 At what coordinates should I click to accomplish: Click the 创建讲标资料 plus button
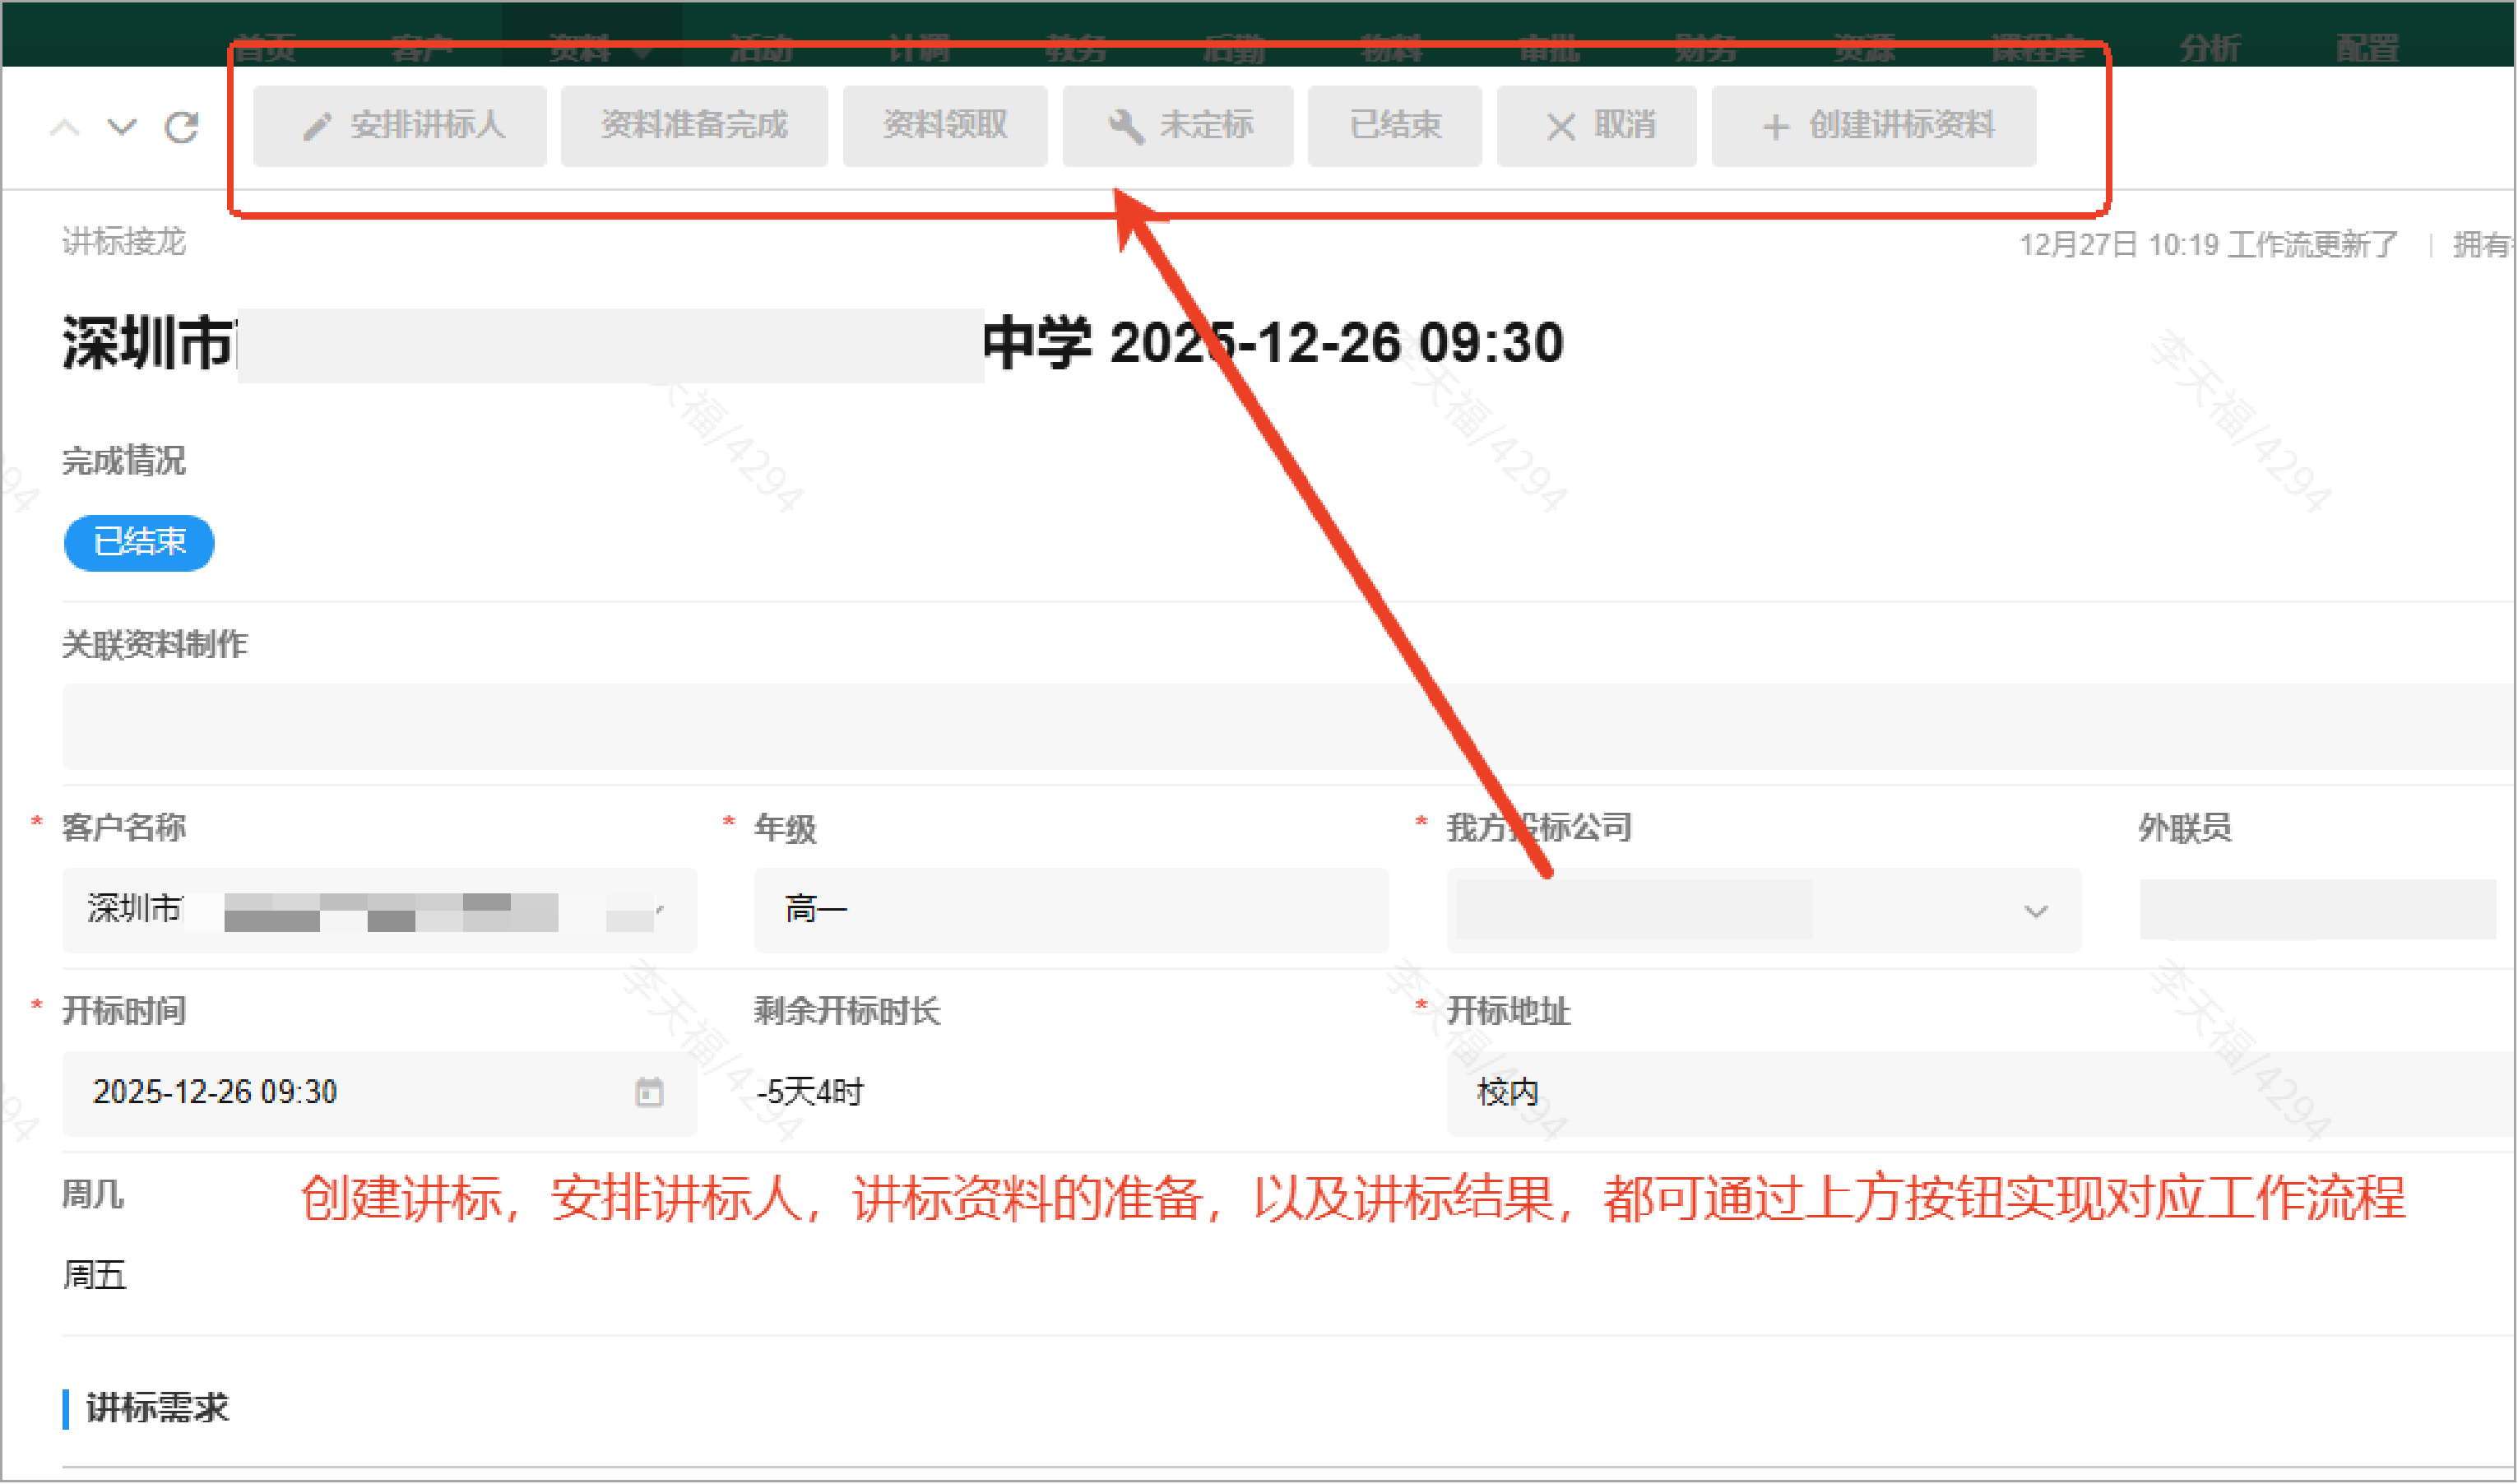click(1873, 126)
